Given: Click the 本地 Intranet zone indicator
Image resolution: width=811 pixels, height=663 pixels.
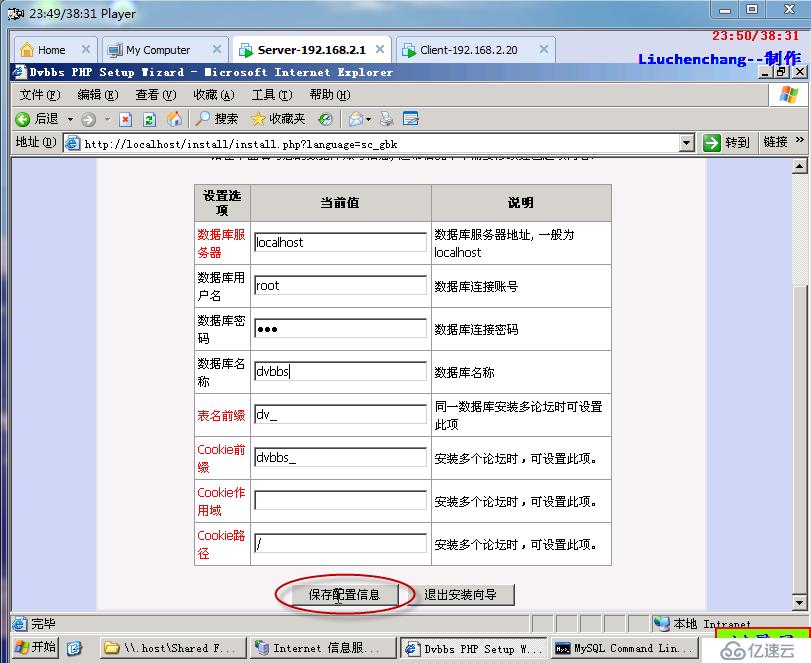Looking at the screenshot, I should (x=702, y=624).
